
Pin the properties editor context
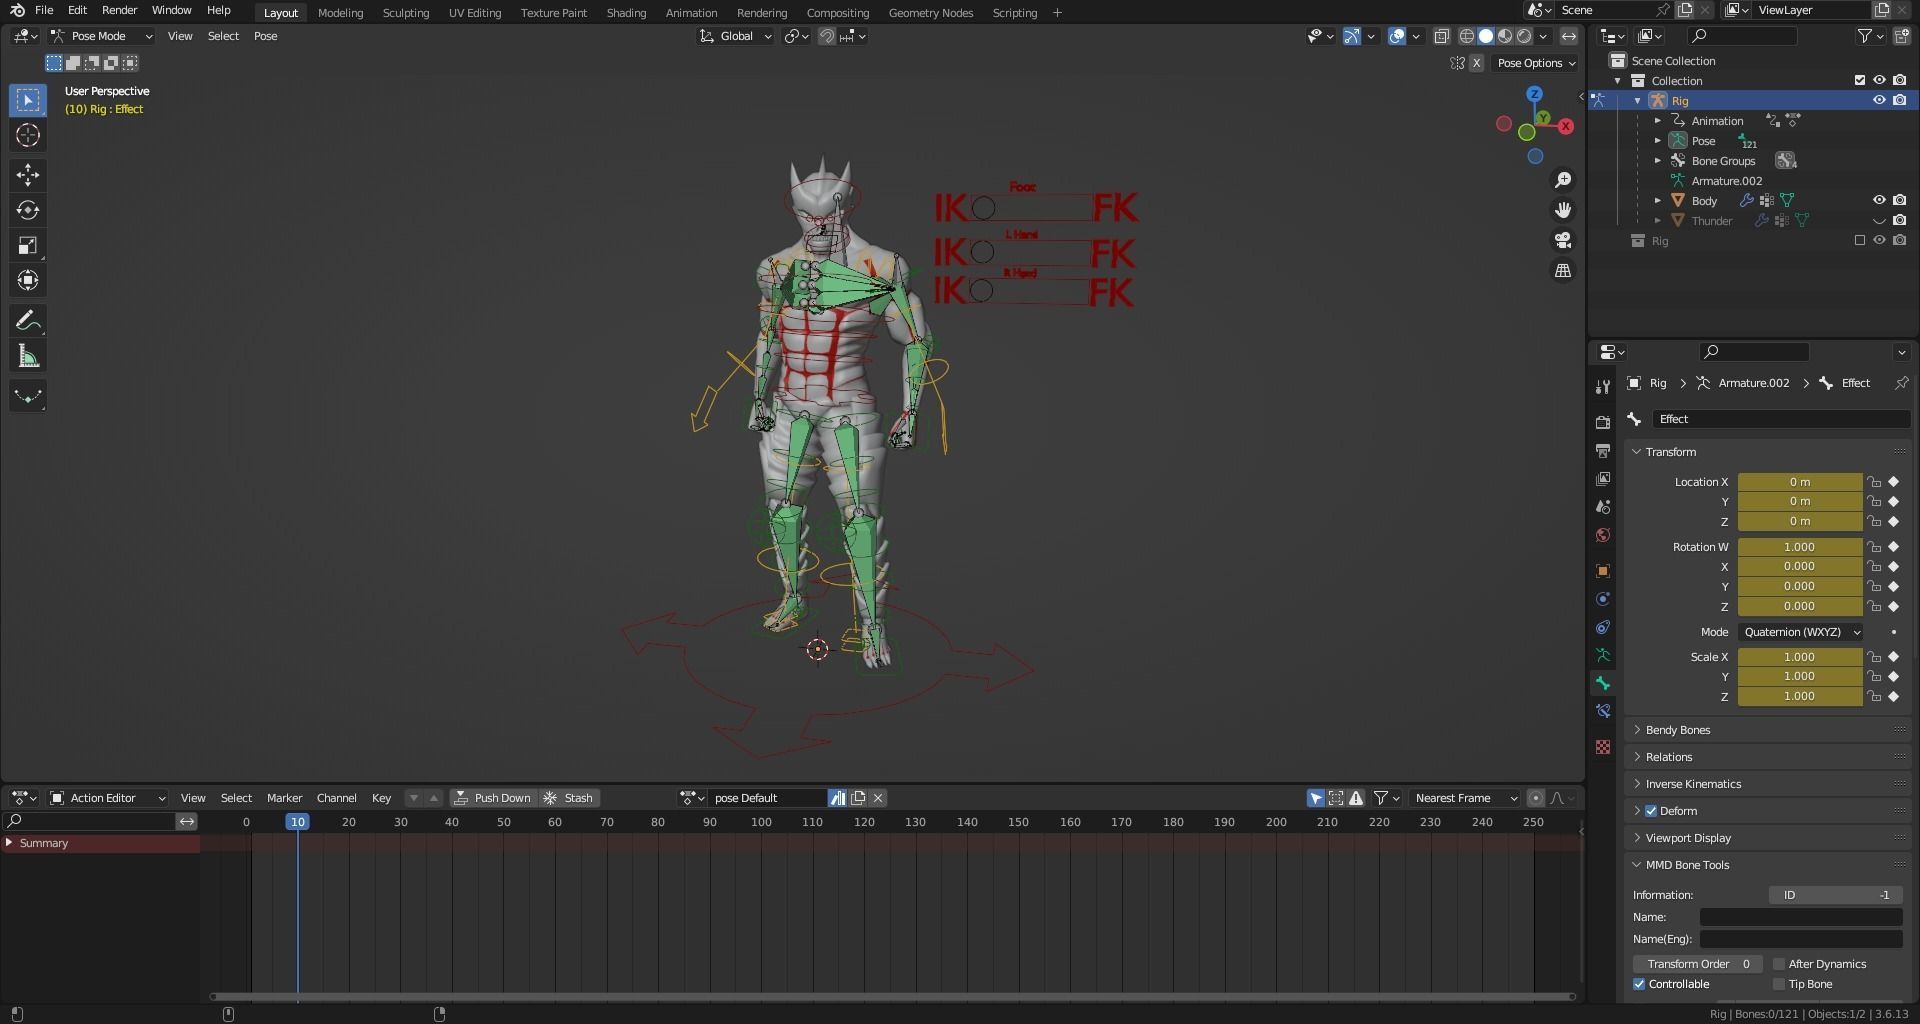click(x=1901, y=383)
